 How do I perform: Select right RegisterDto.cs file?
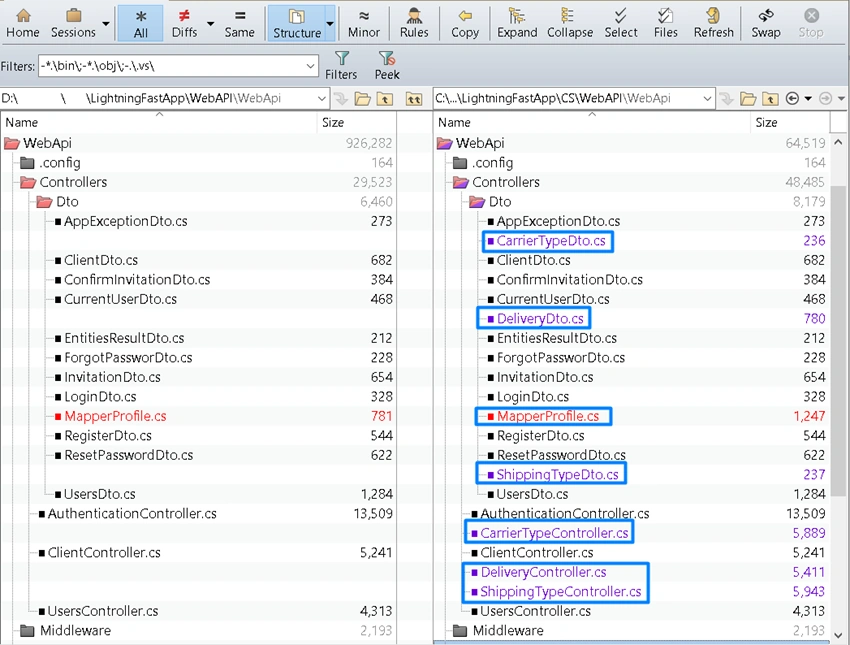[540, 436]
